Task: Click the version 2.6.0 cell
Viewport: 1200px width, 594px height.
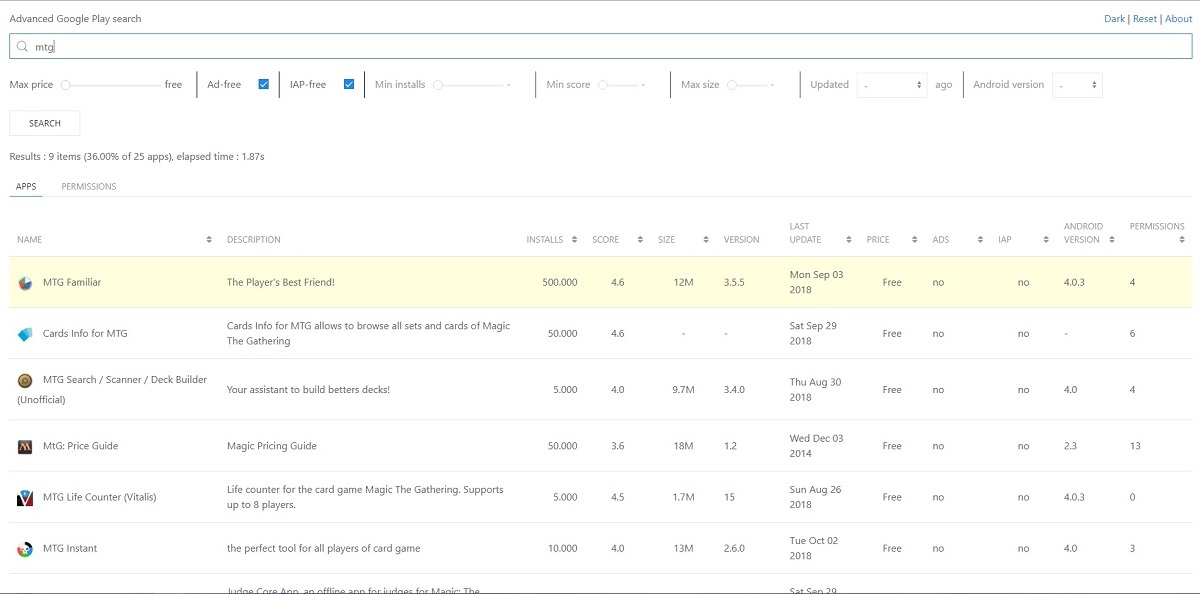Action: pos(734,549)
